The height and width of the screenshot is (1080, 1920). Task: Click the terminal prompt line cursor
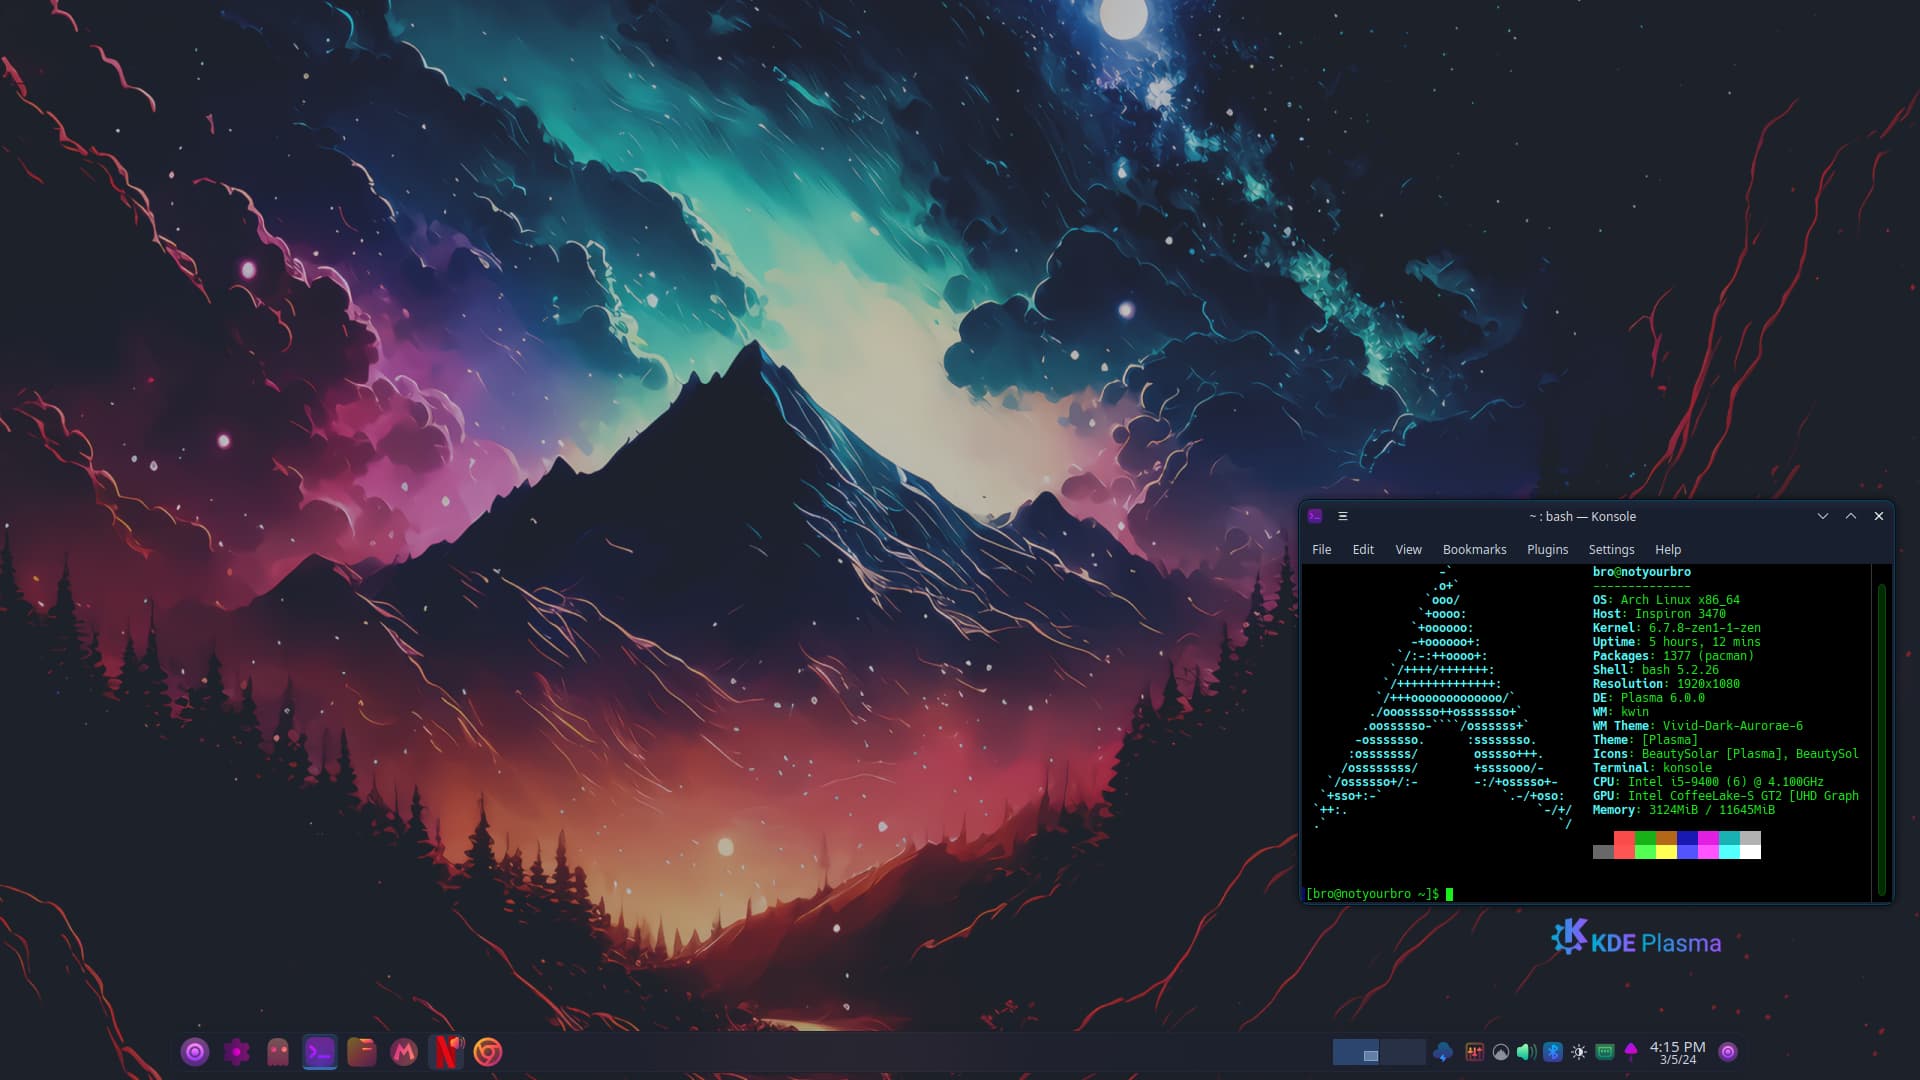(x=1449, y=894)
